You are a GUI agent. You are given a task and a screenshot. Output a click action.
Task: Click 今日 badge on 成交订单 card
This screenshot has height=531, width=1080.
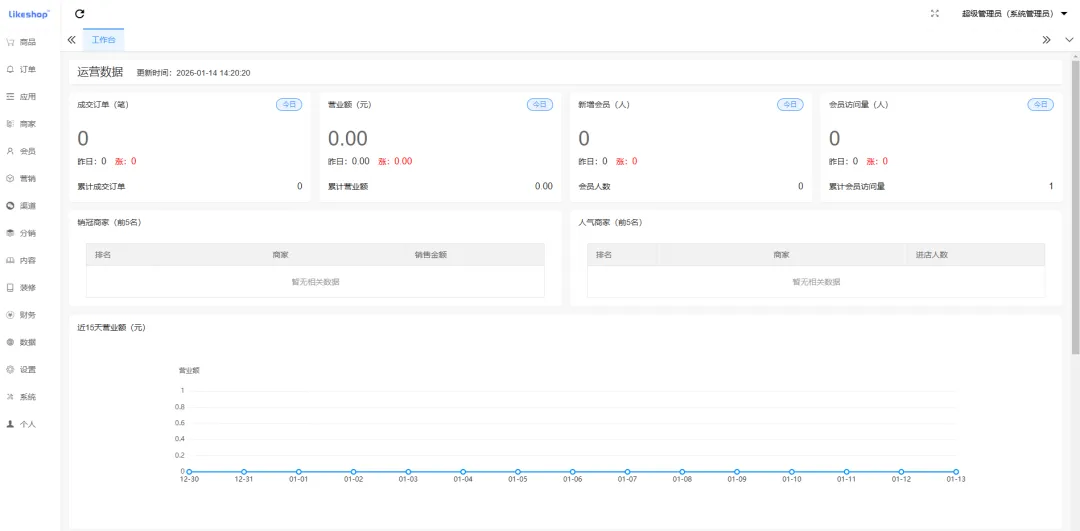(x=289, y=105)
